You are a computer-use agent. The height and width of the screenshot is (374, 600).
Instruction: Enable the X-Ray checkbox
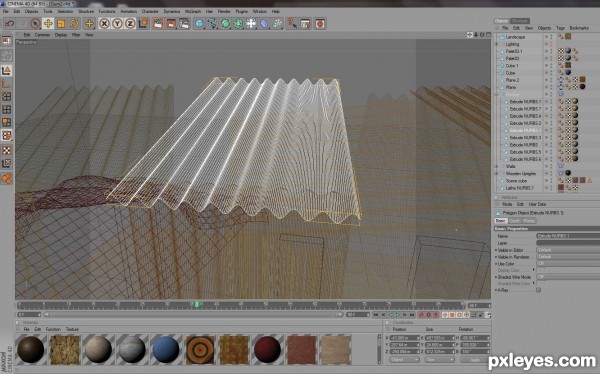(538, 290)
